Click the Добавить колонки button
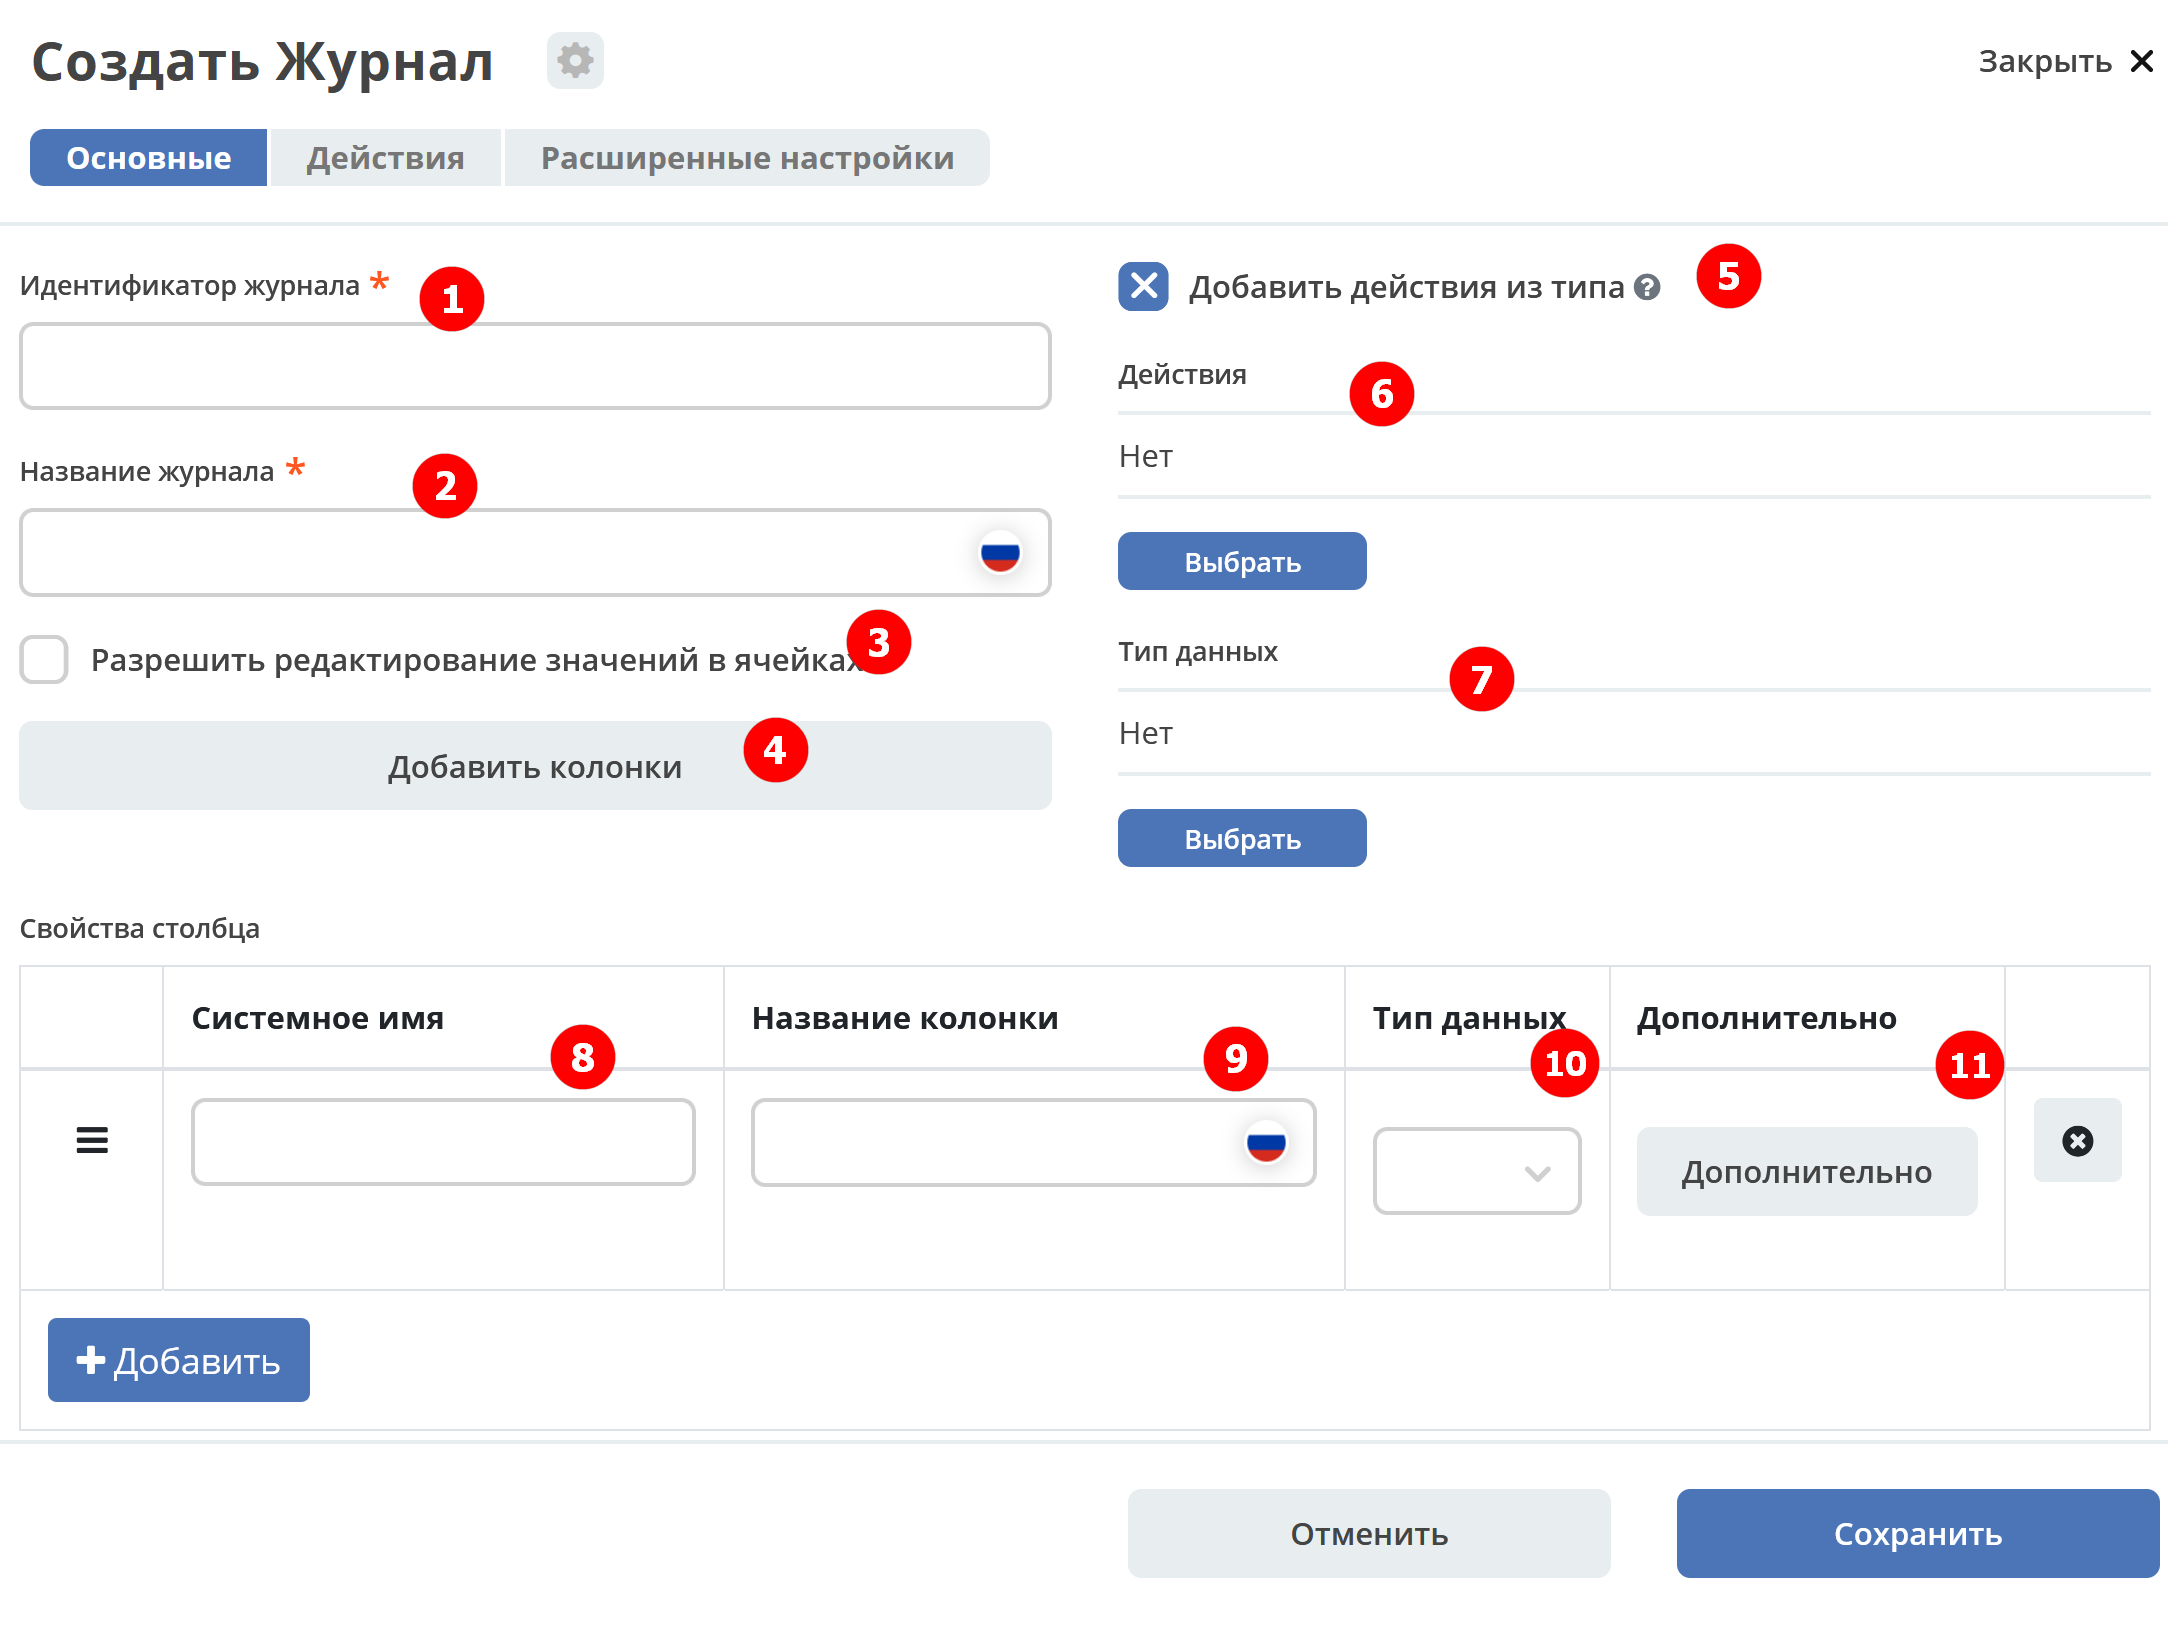2168x1635 pixels. click(x=535, y=766)
